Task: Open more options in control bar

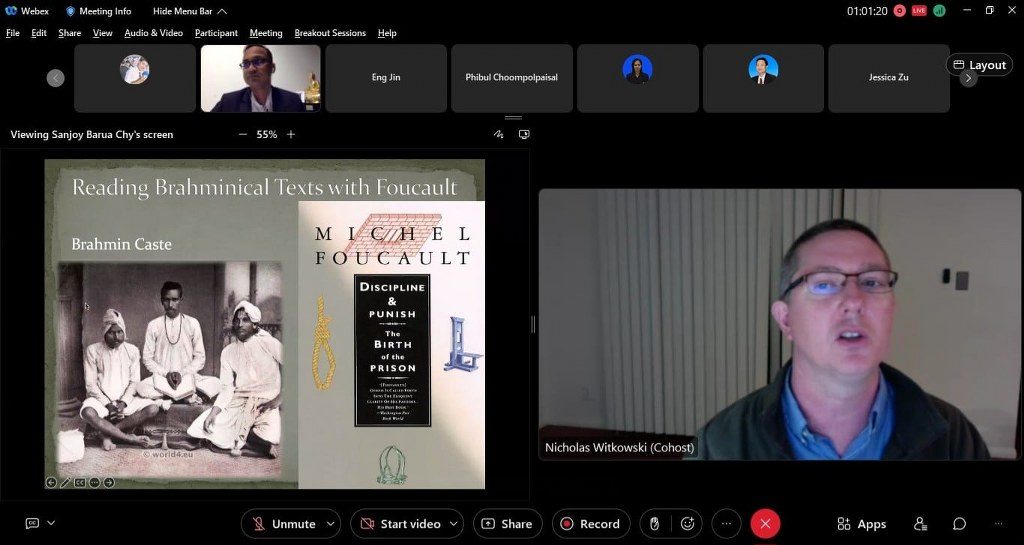Action: coord(726,523)
